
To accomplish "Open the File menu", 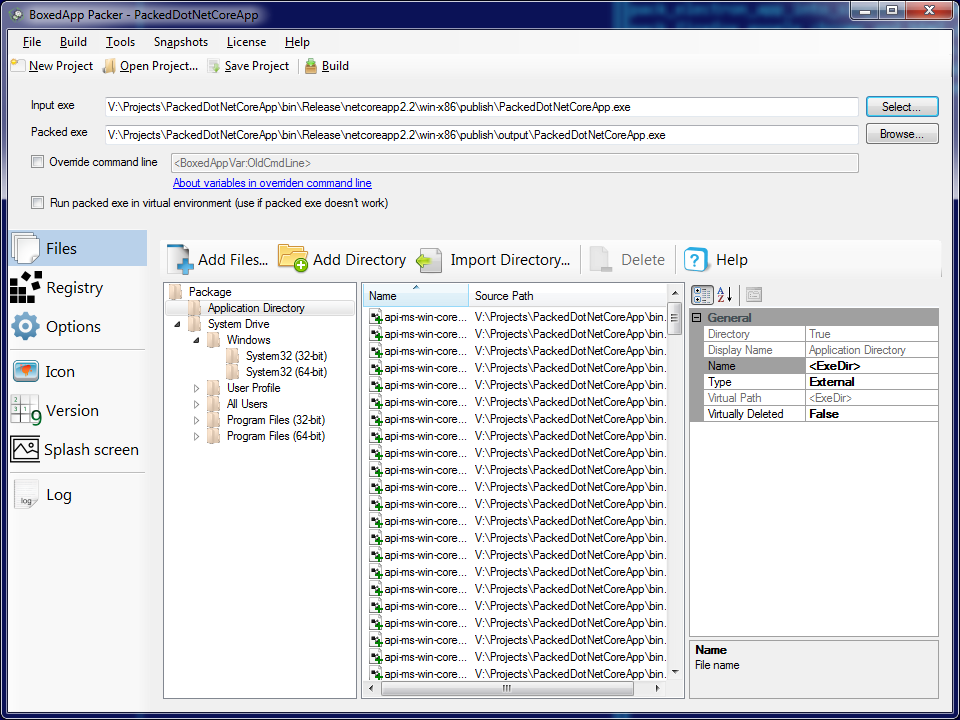I will 32,42.
